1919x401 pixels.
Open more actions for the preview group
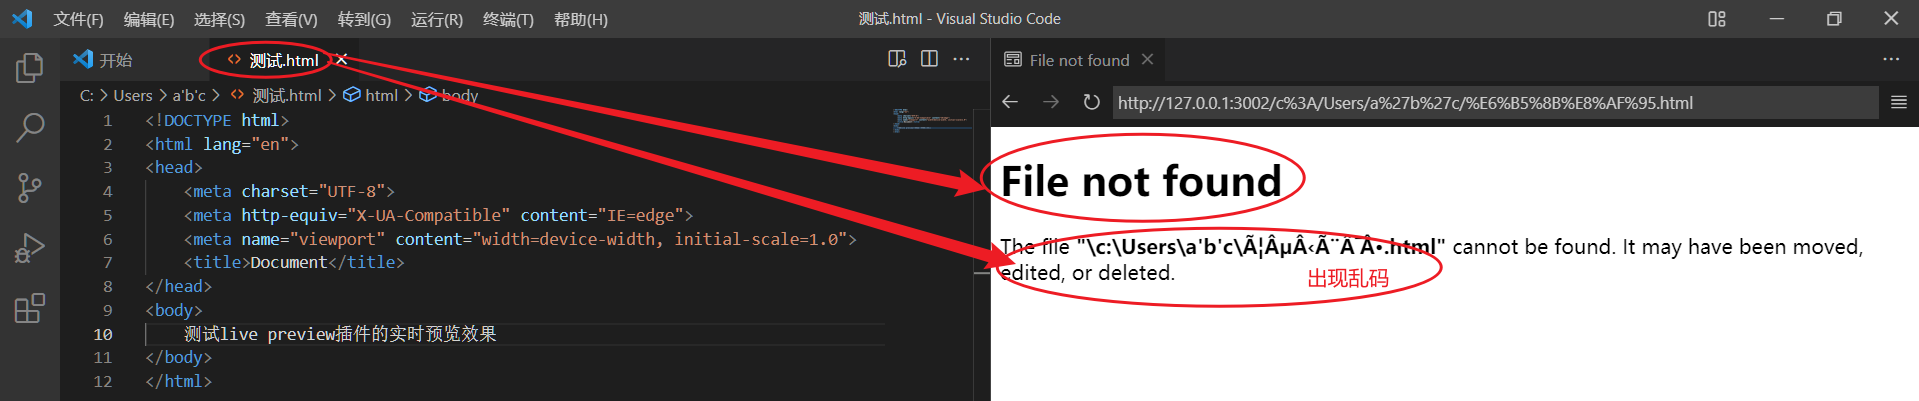[x=1890, y=60]
